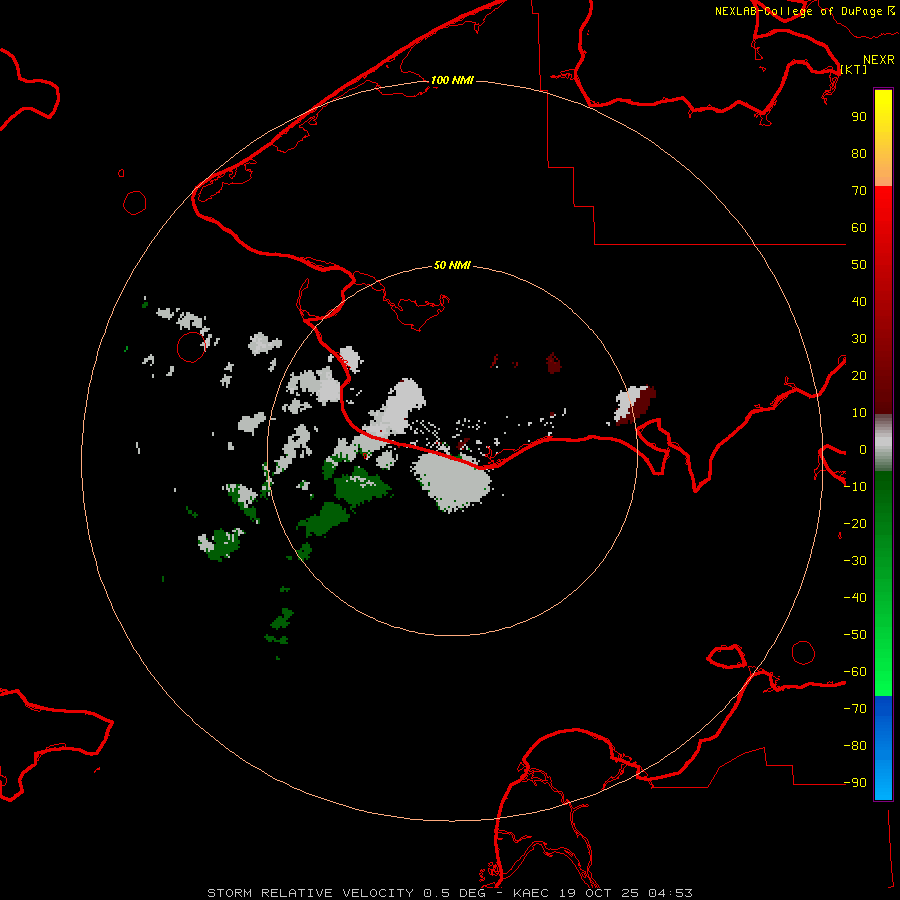
Task: Click the 20 value on the velocity scale
Action: tap(859, 376)
